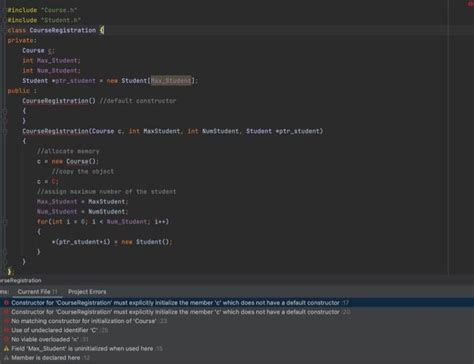
Task: Open the second "must explicitly initialize" error entry
Action: [175, 312]
